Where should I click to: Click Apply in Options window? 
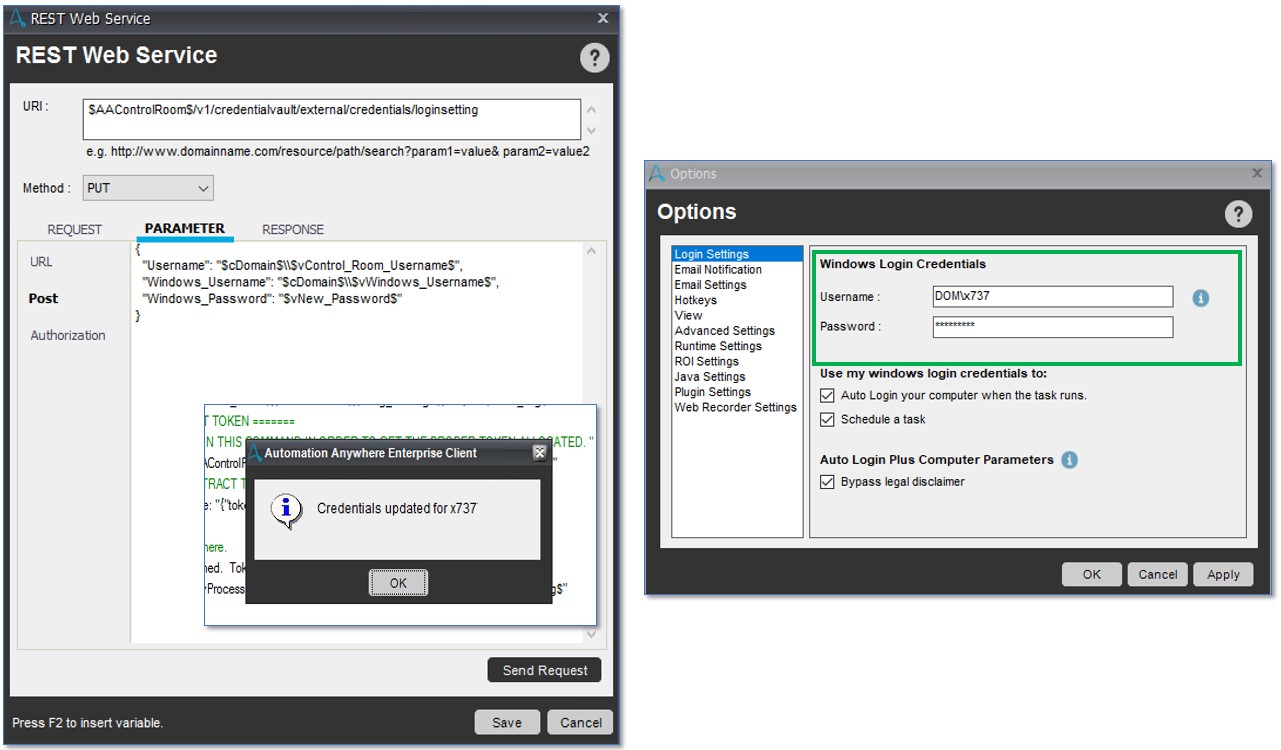tap(1223, 574)
